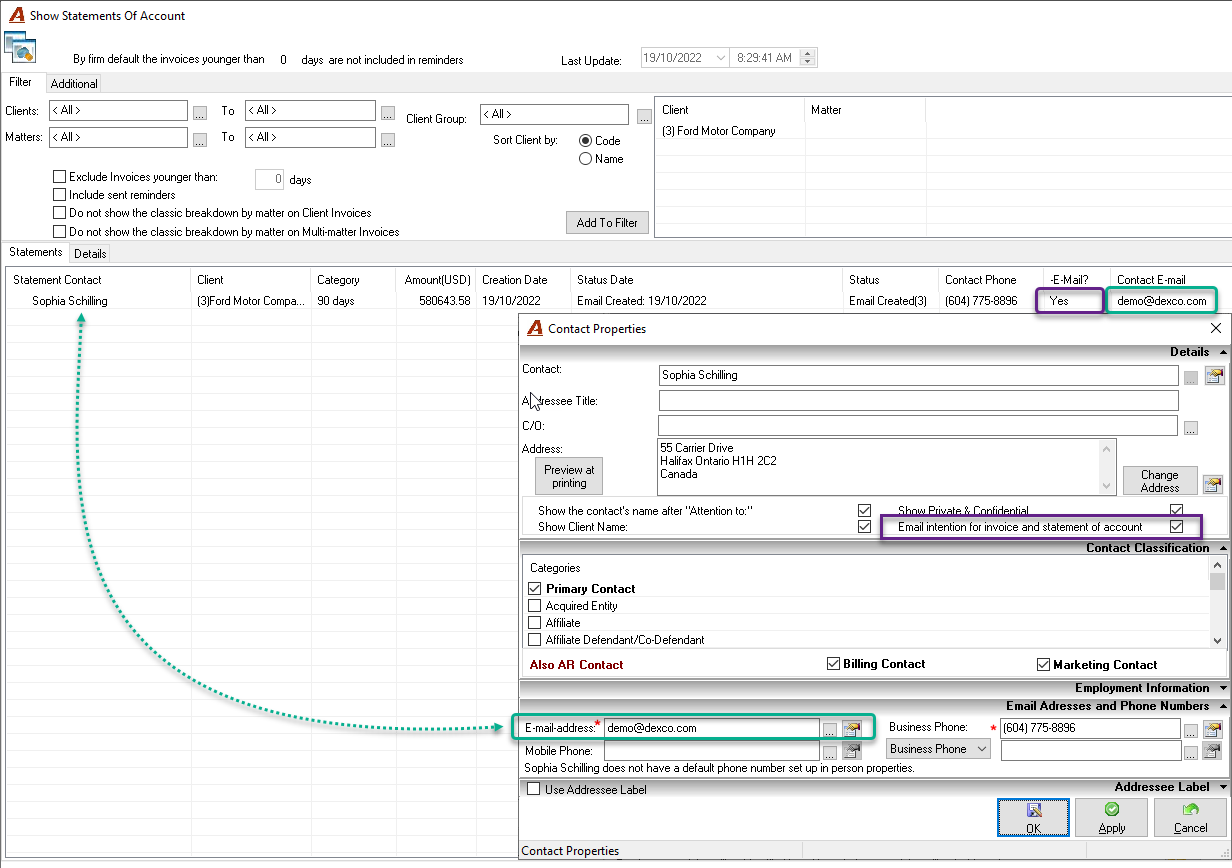Click the ellipsis beside the second Business Phone field

[x=1191, y=752]
